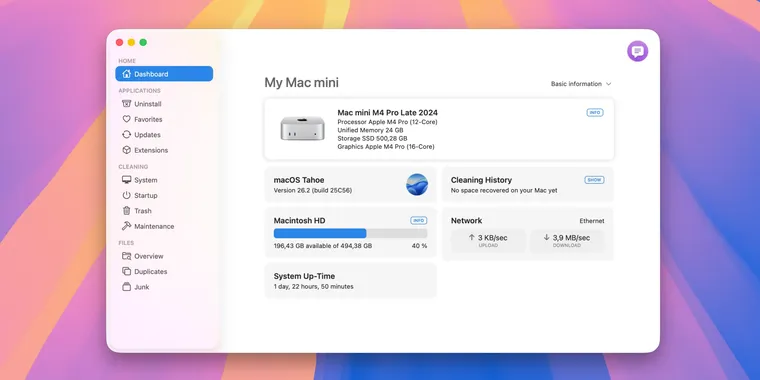Image resolution: width=760 pixels, height=380 pixels.
Task: Select Startup label in the sidebar
Action: click(146, 195)
